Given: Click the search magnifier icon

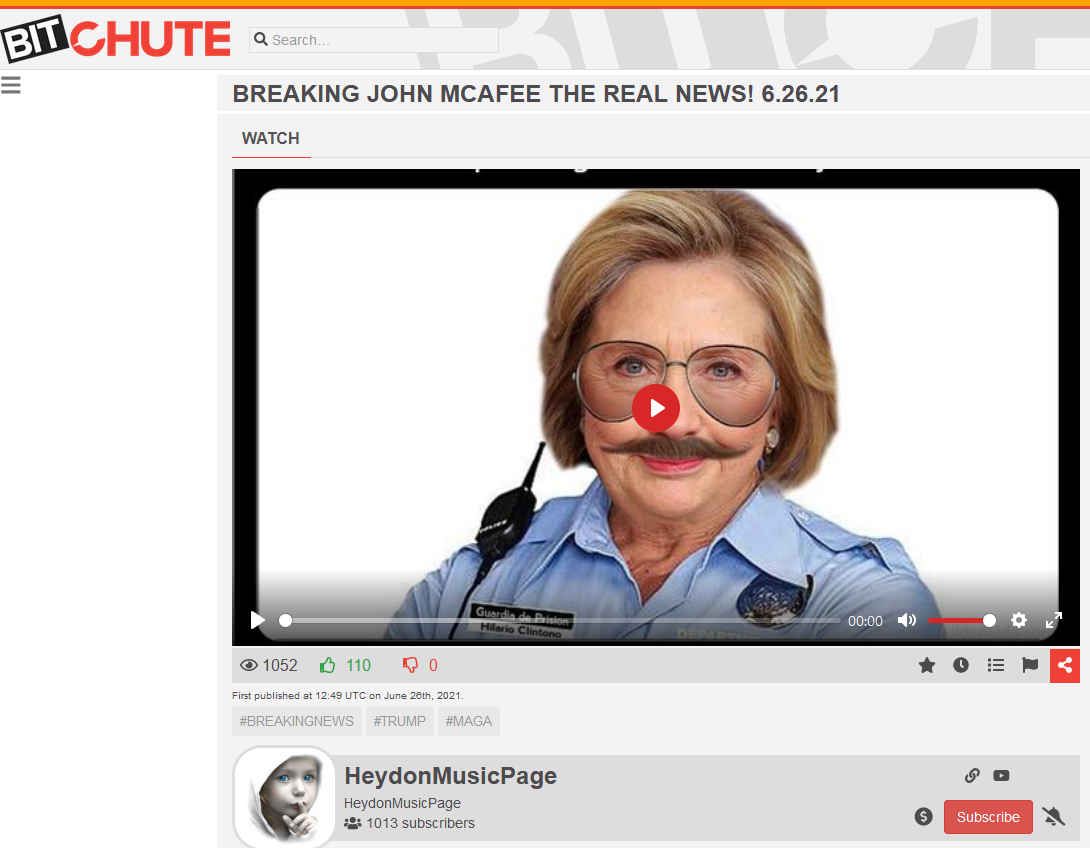Looking at the screenshot, I should click(261, 39).
